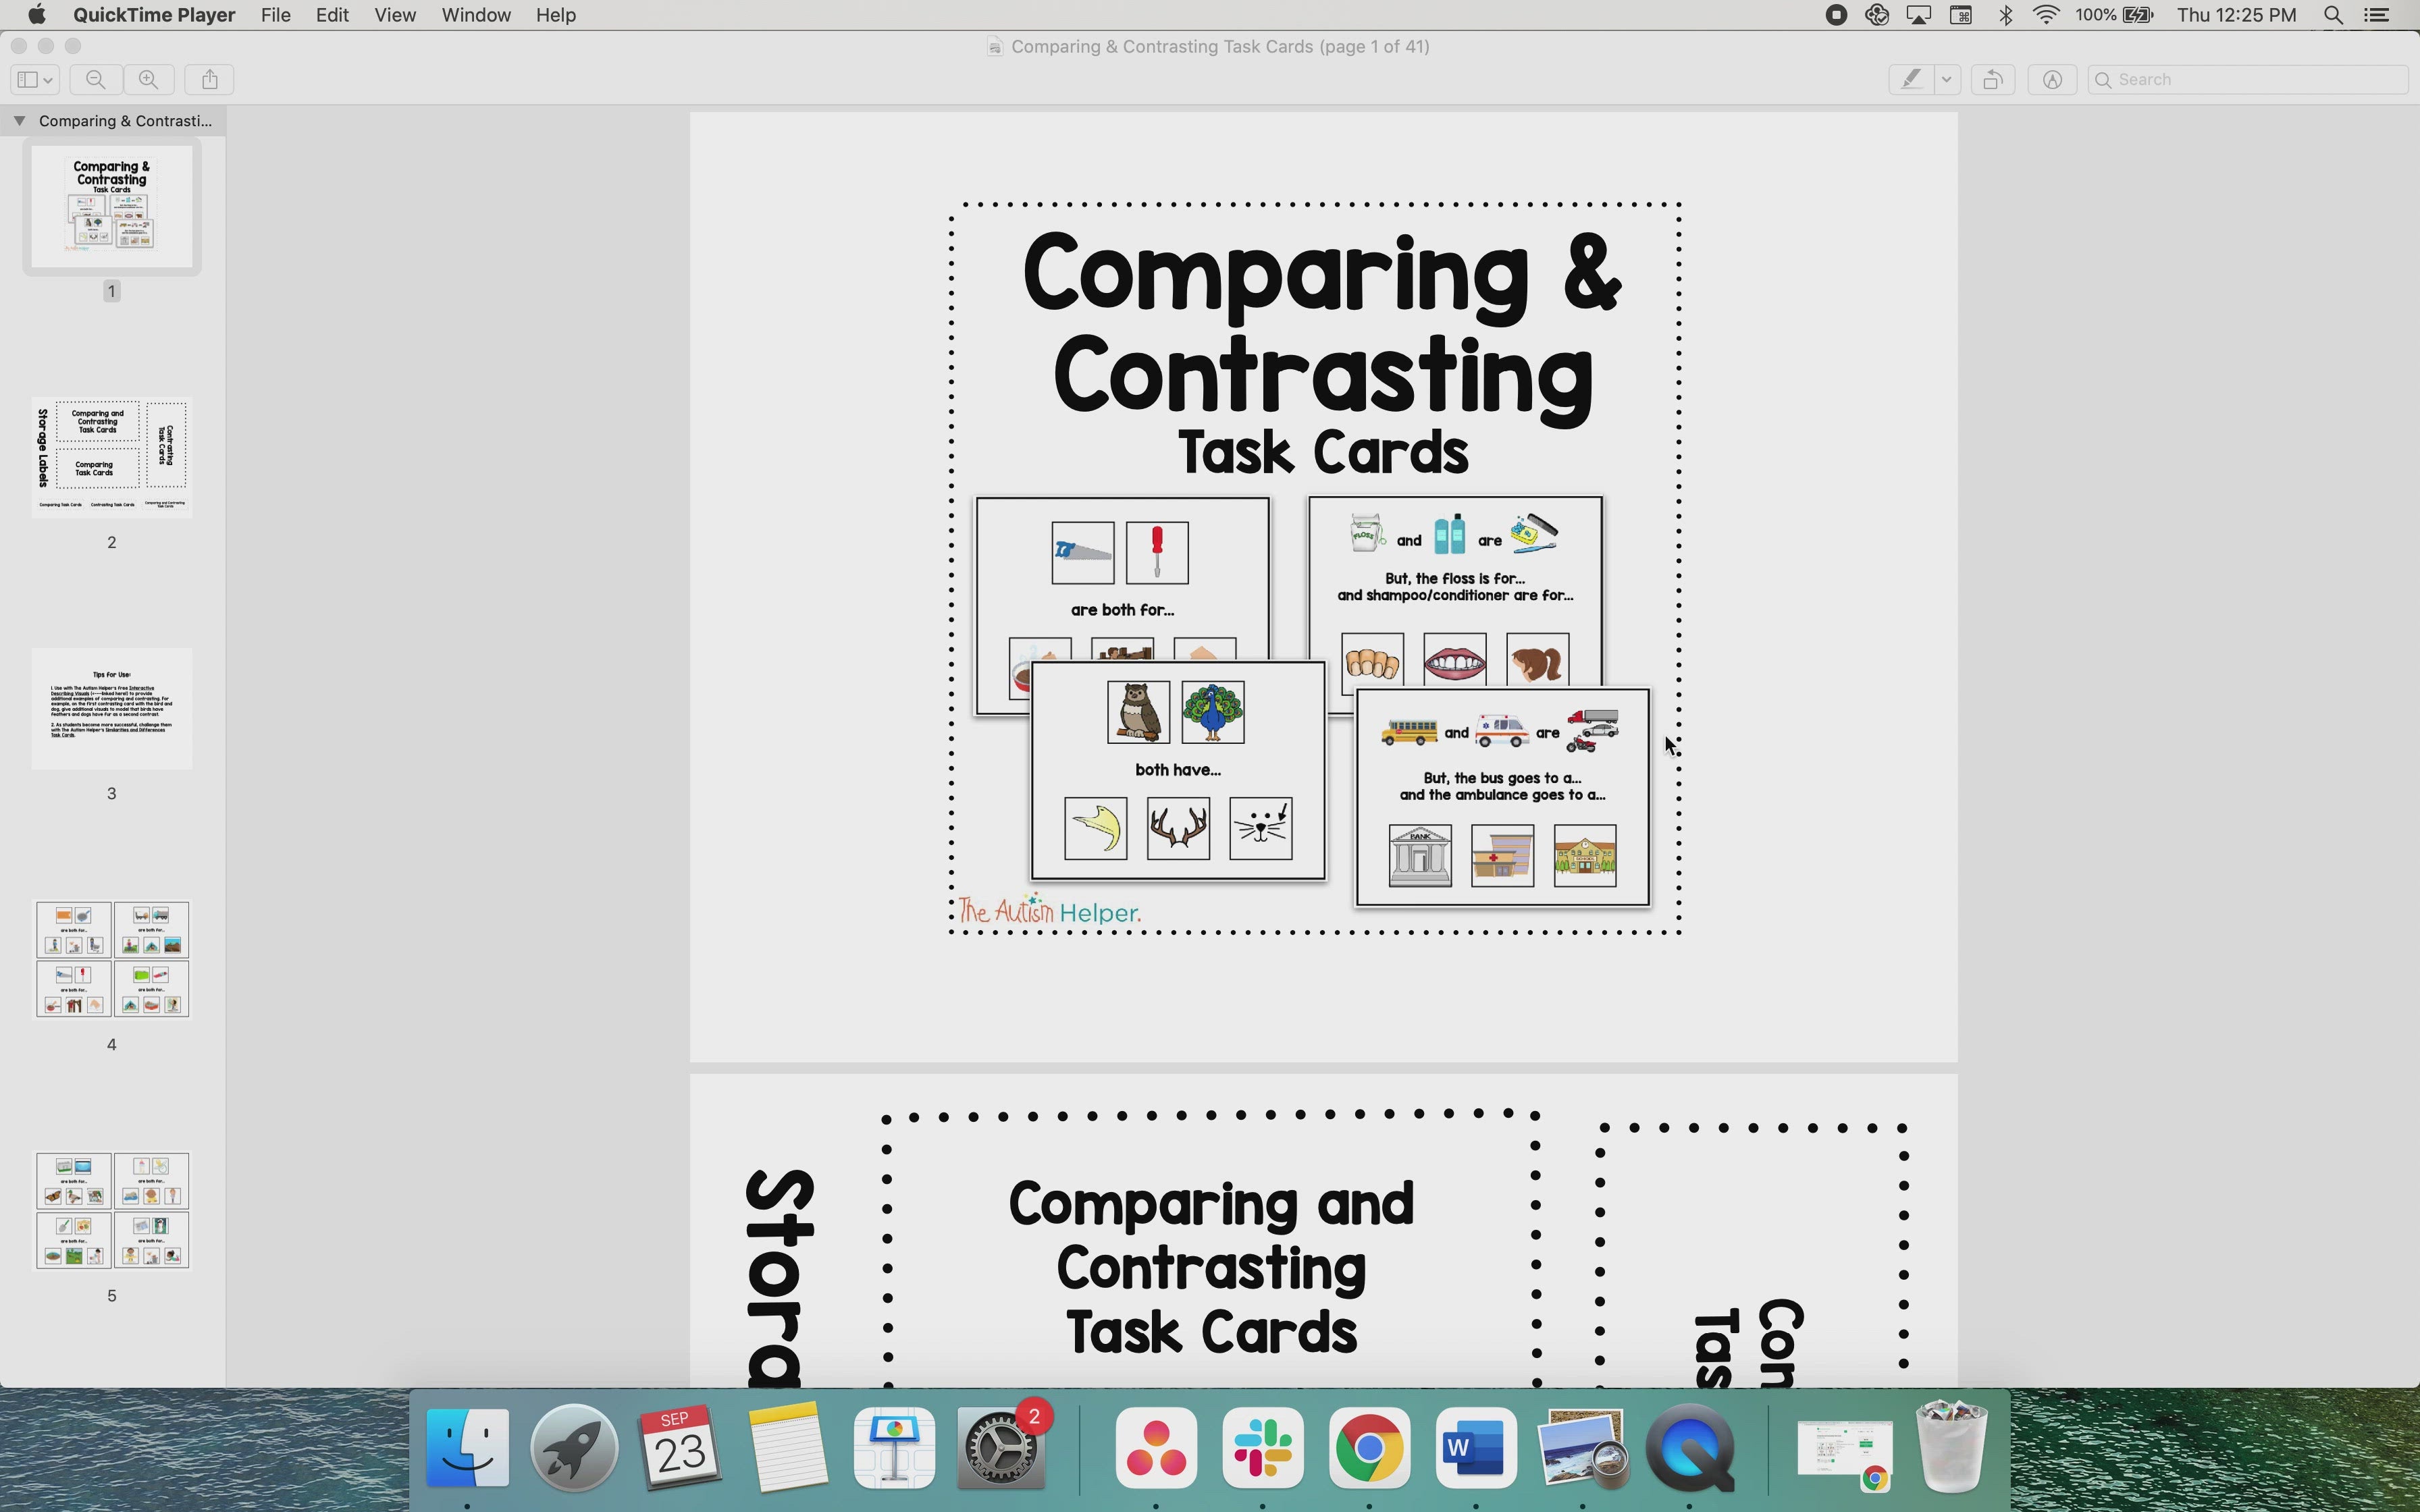The image size is (2420, 1512).
Task: Click the Bluetooth status icon
Action: click(x=2005, y=15)
